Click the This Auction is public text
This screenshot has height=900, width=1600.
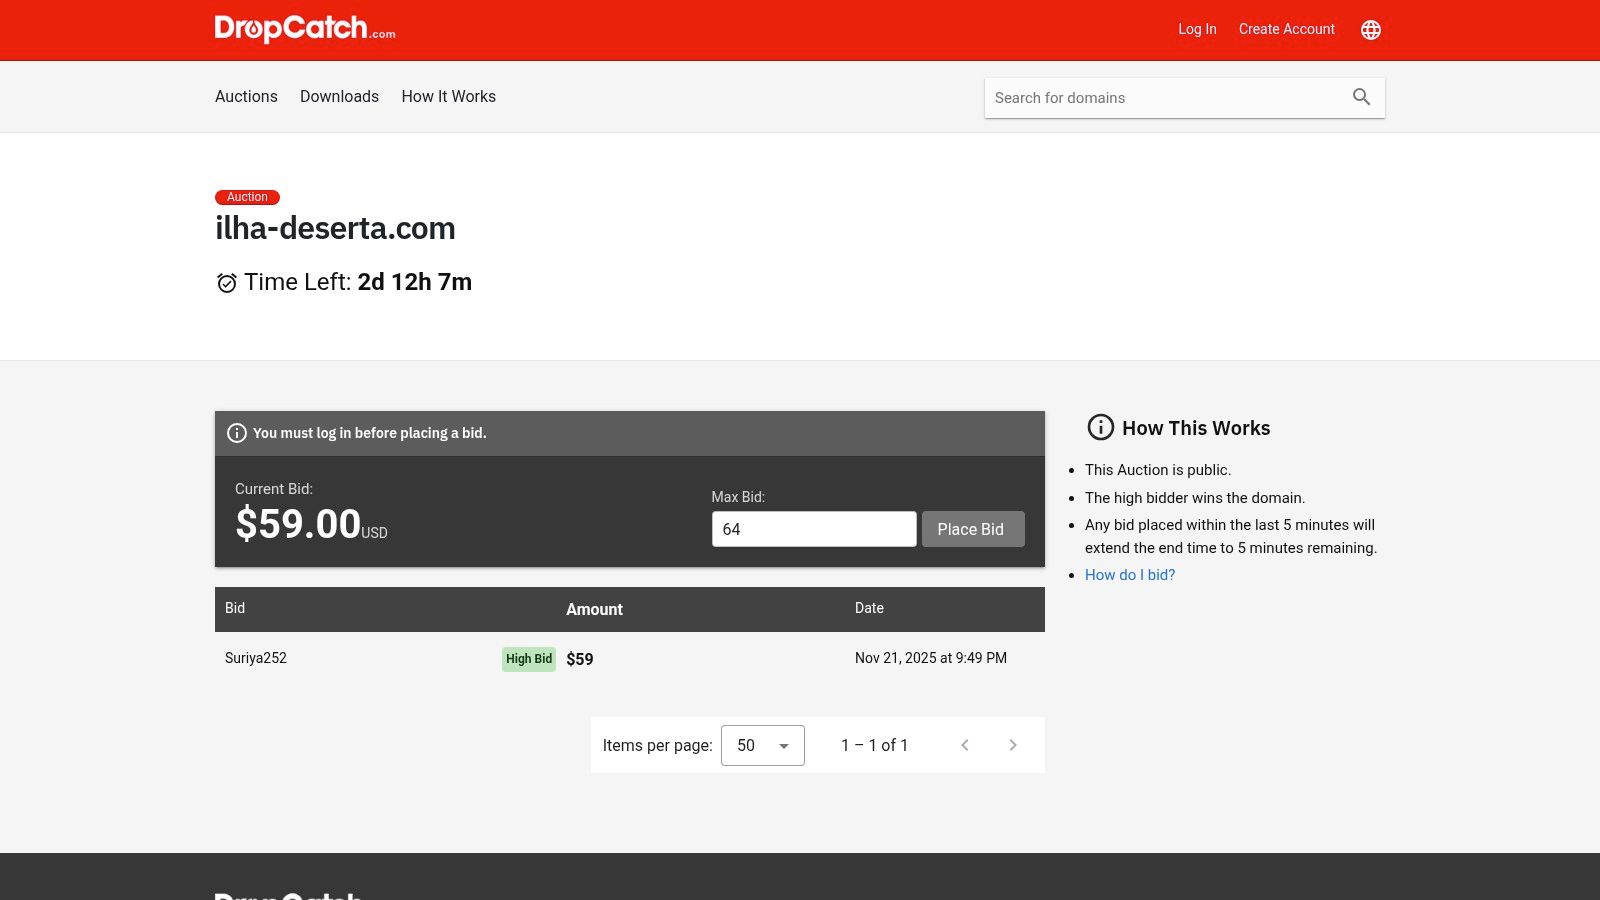pos(1158,470)
